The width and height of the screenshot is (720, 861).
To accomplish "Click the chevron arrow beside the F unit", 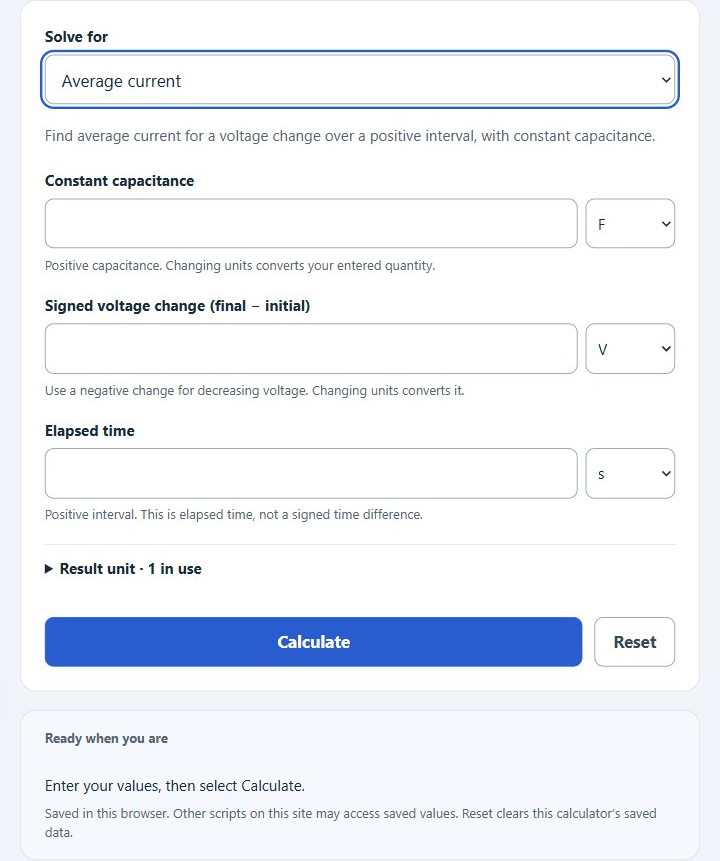I will point(666,224).
